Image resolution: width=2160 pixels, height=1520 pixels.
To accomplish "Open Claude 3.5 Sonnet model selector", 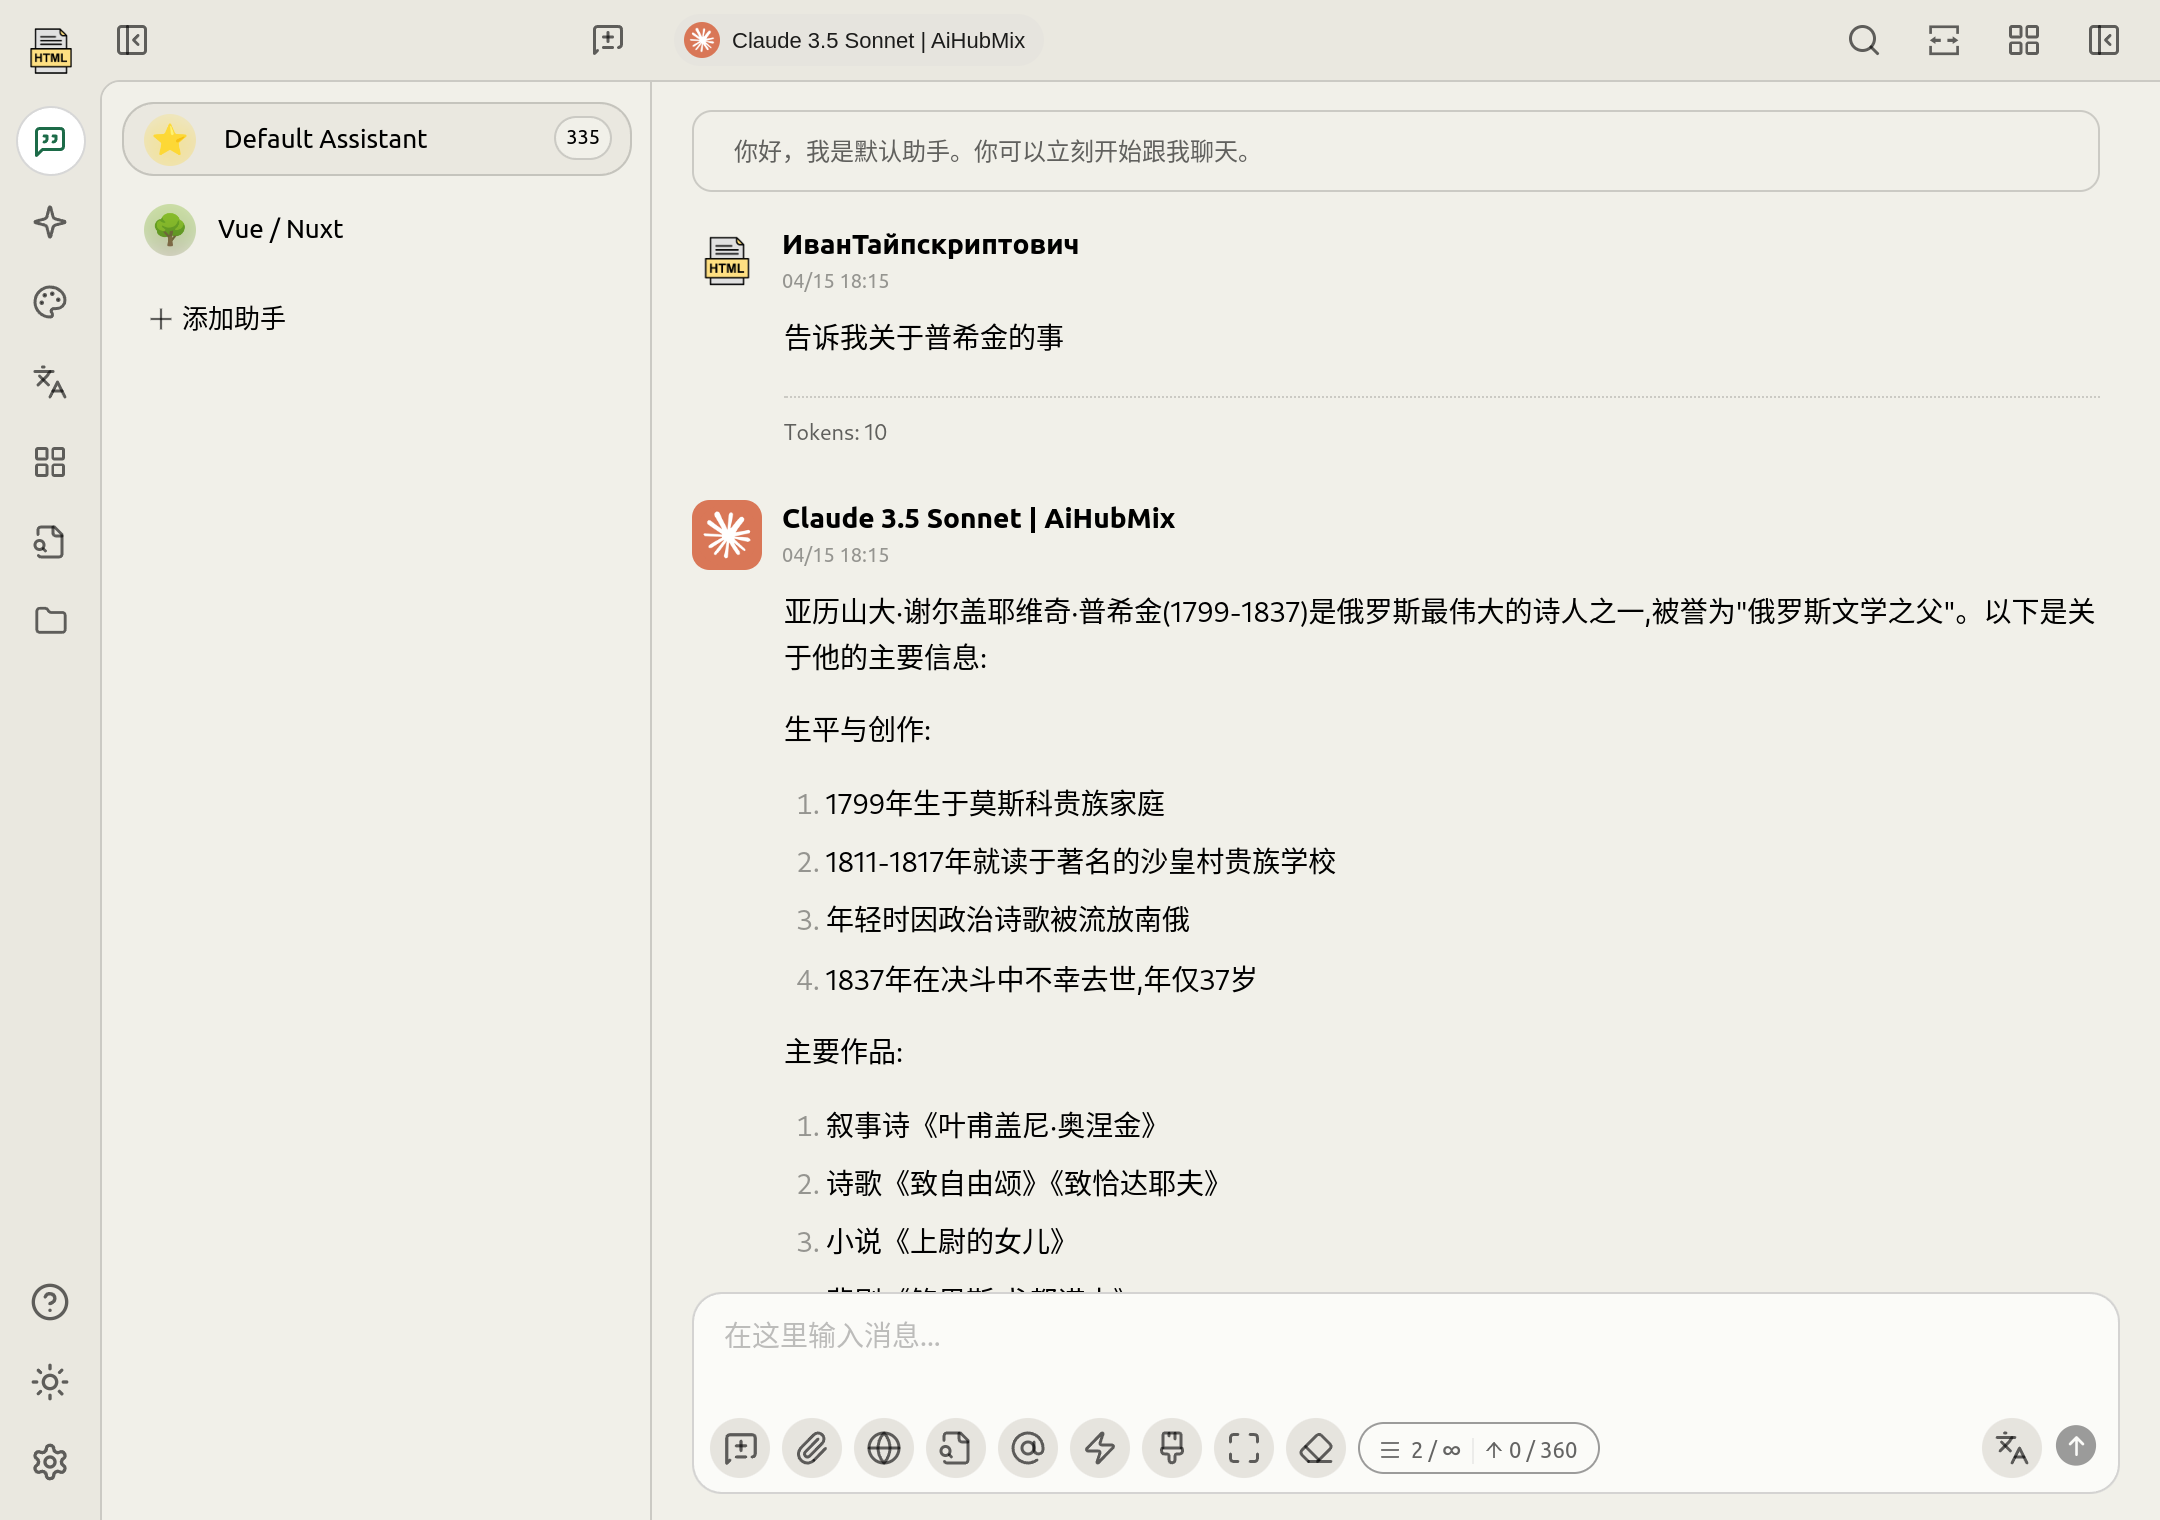I will point(858,40).
